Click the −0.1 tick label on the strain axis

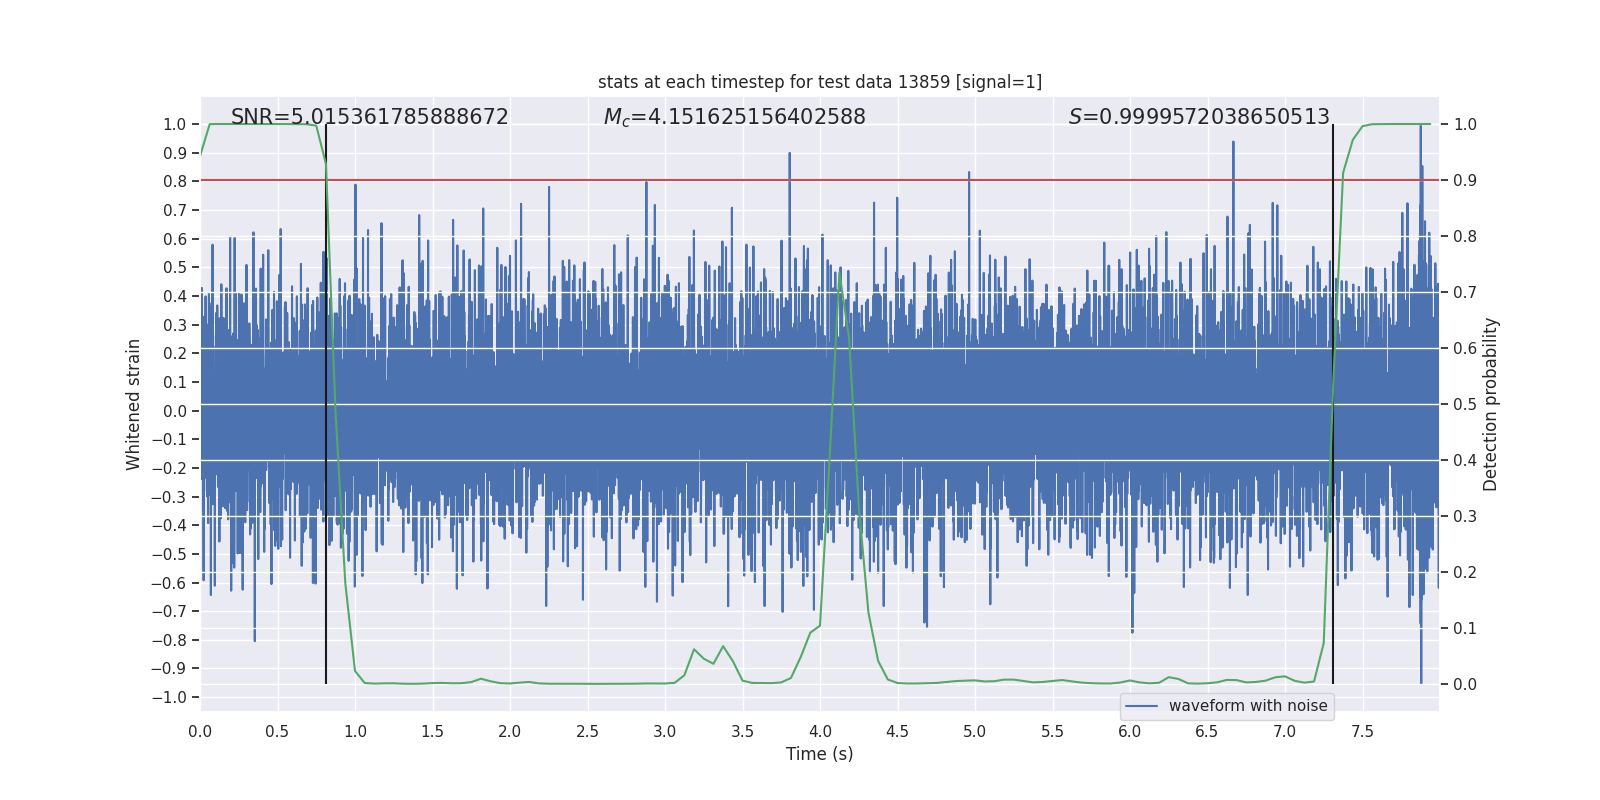(x=169, y=440)
